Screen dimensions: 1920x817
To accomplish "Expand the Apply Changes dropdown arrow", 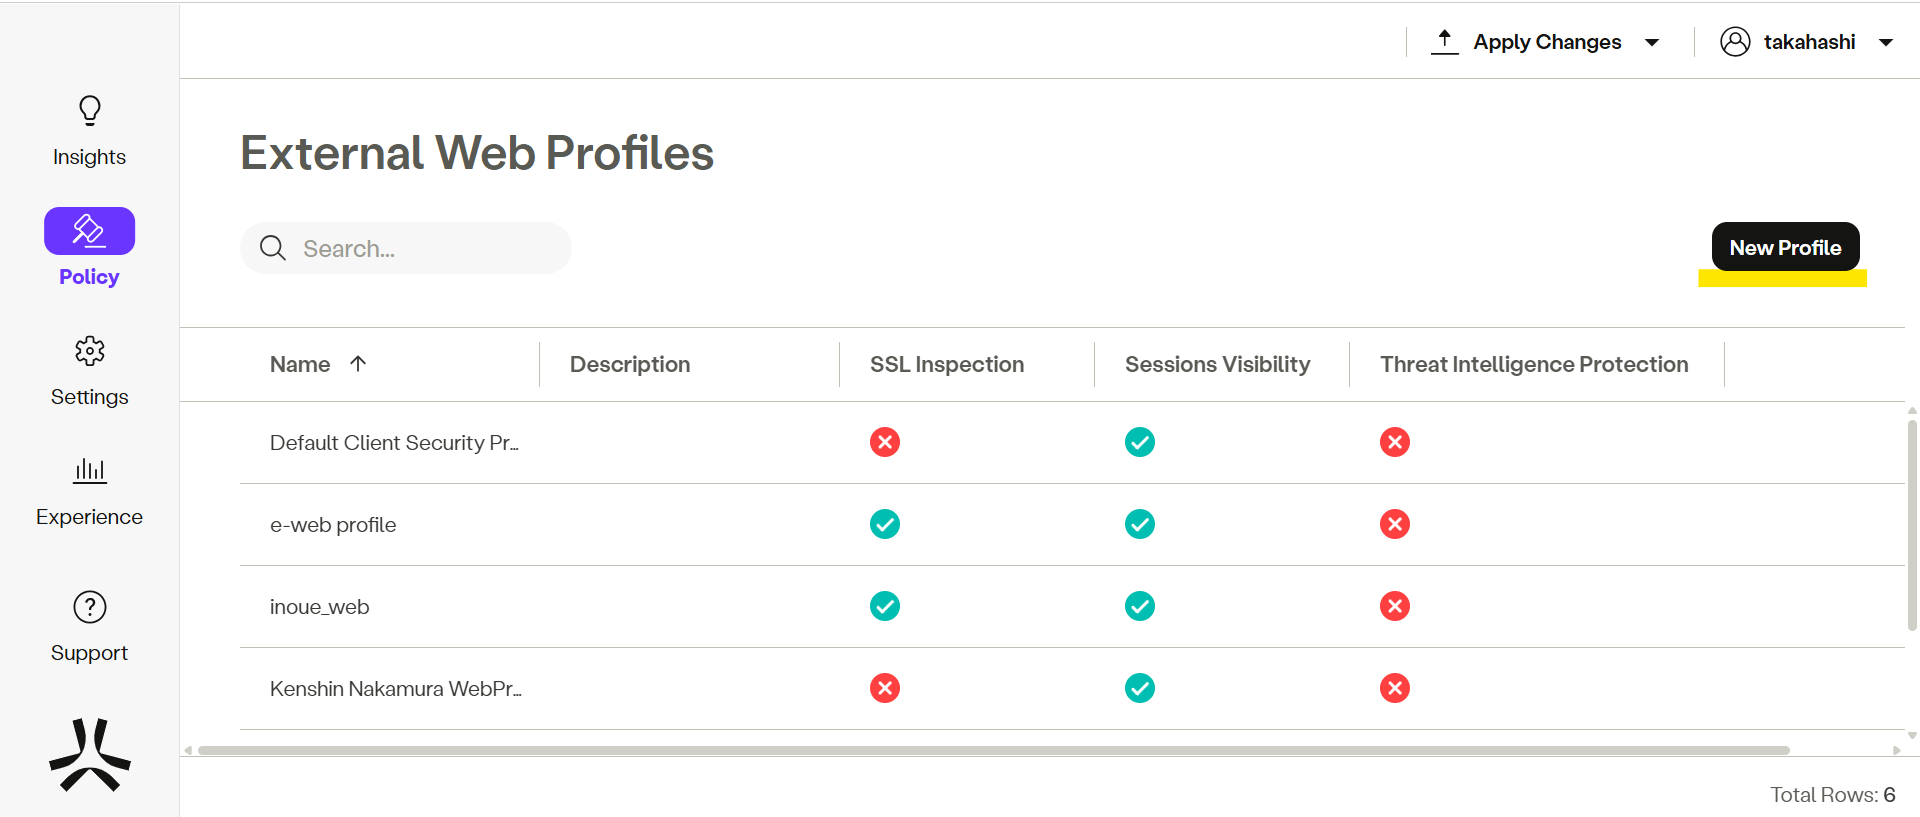I will click(1652, 43).
